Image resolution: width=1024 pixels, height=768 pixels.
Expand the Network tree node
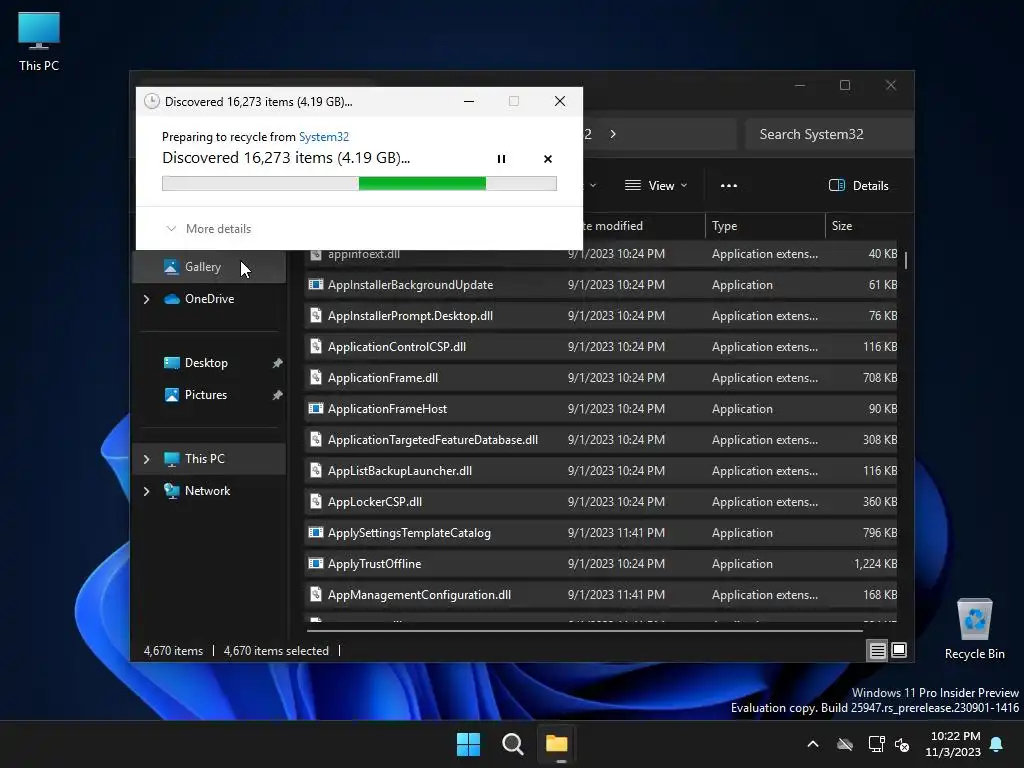pyautogui.click(x=146, y=491)
